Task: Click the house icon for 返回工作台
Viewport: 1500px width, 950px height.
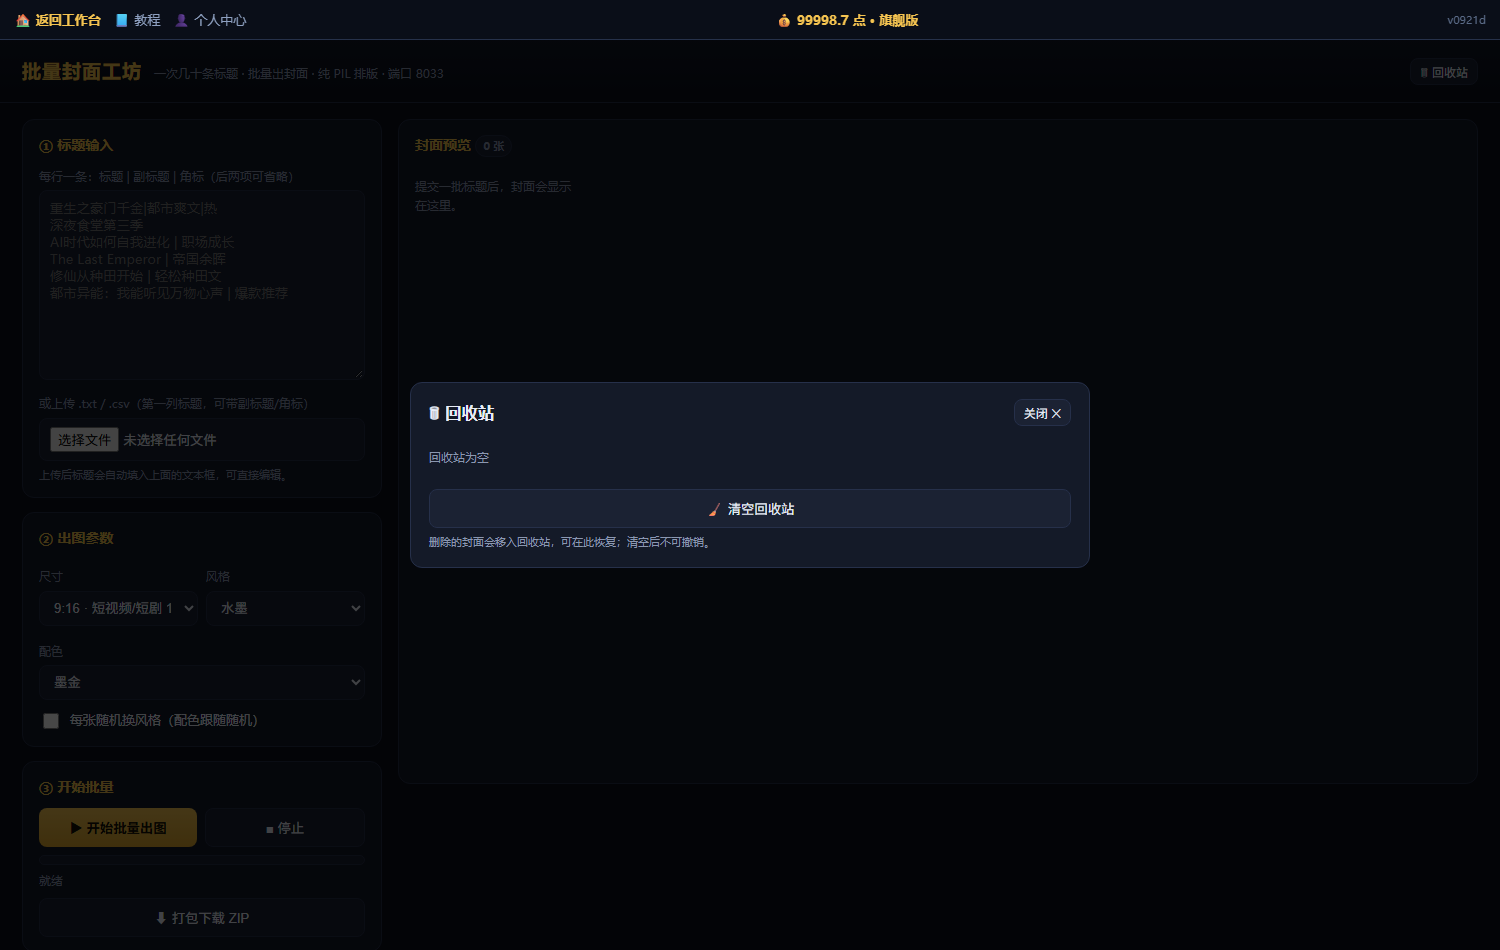Action: (23, 20)
